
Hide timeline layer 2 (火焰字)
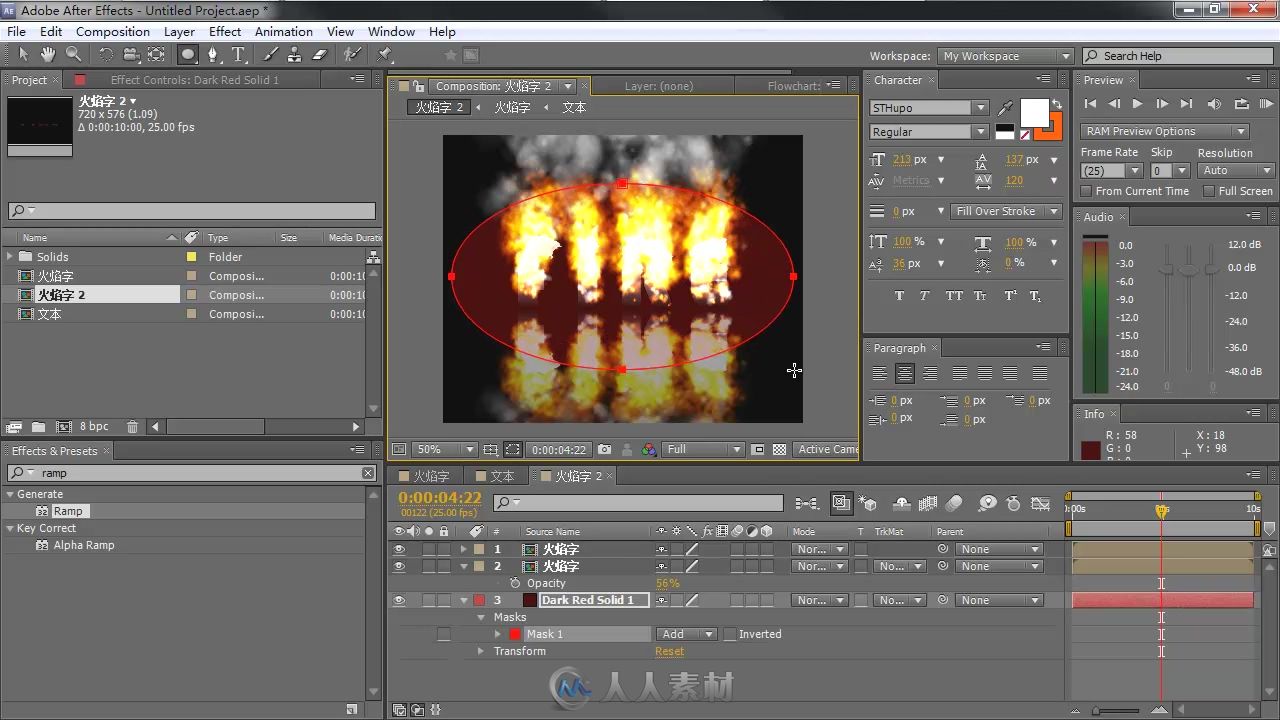click(399, 566)
